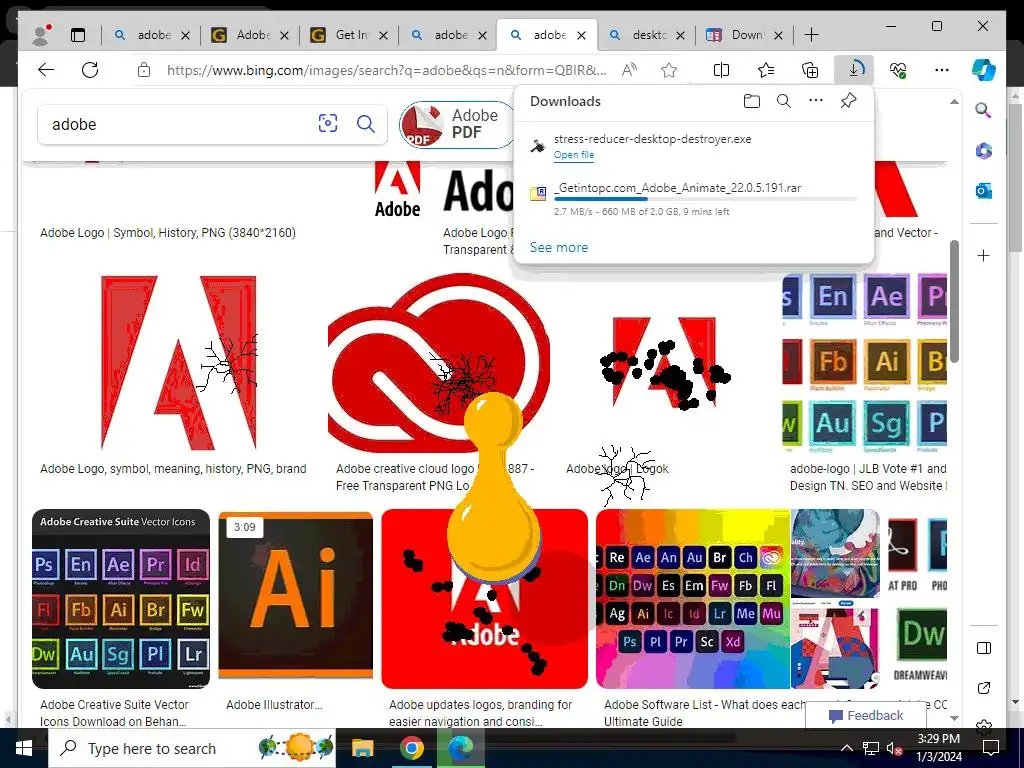
Task: Open Adobe Creative Suite Vector Icons thumbnail
Action: coord(121,599)
